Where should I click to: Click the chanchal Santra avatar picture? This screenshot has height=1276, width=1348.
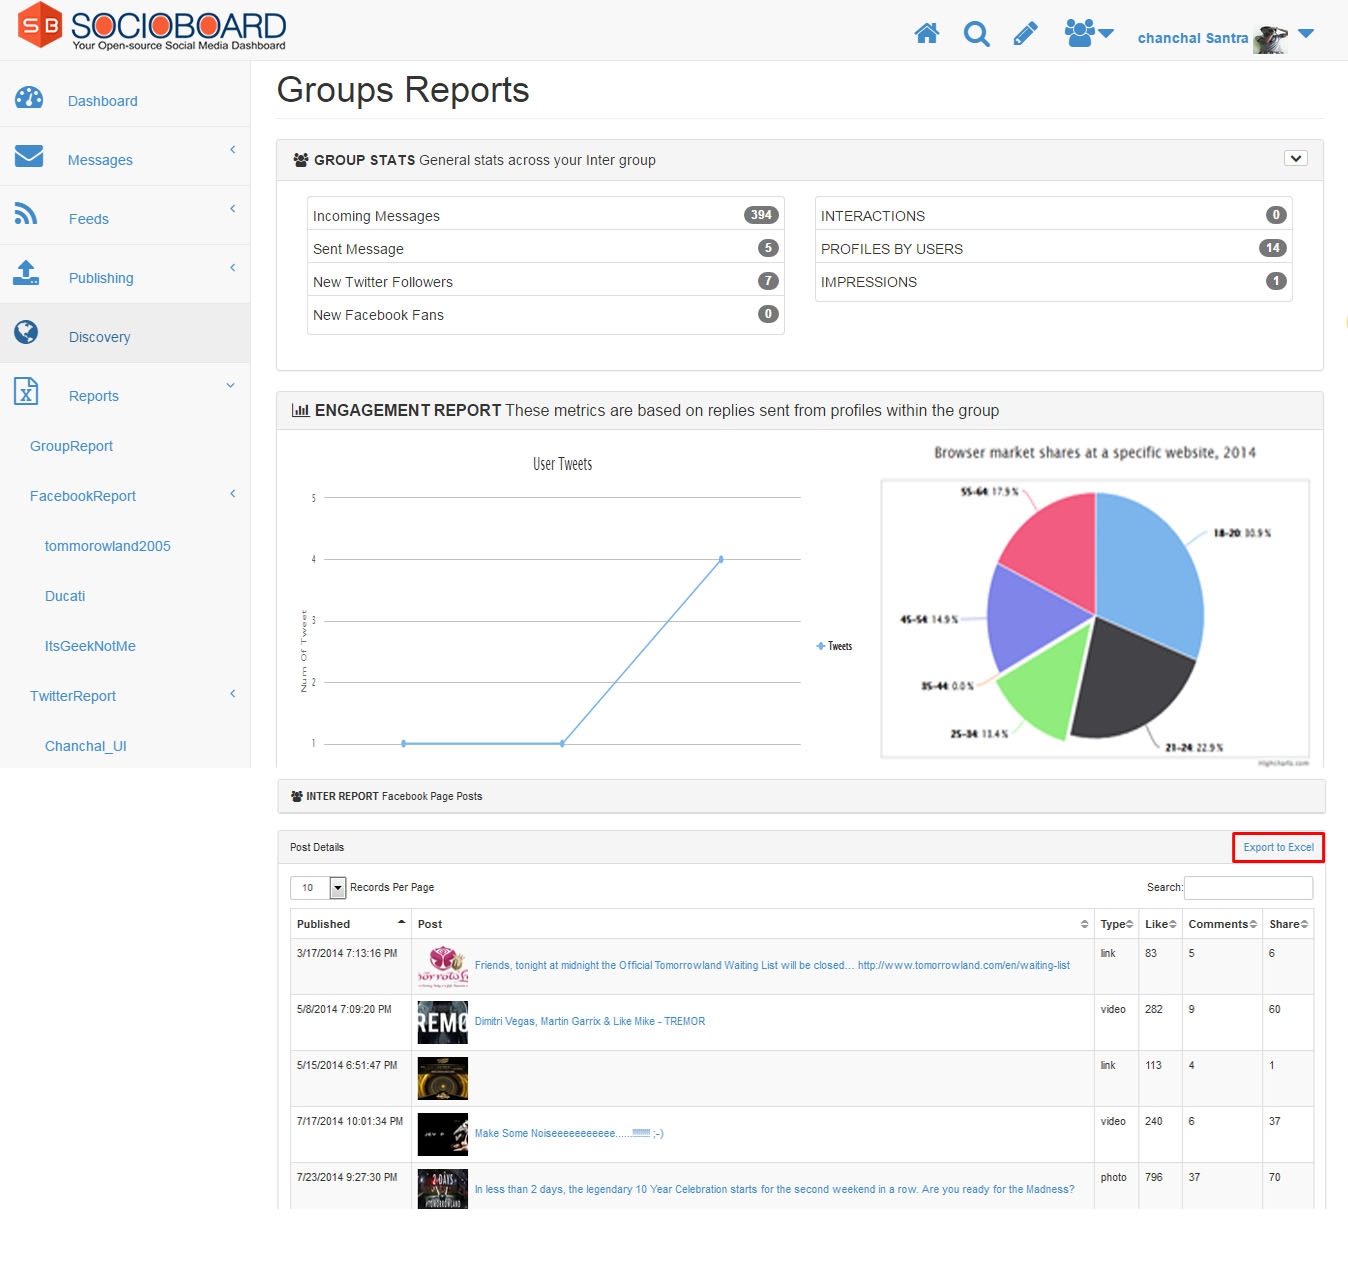(x=1270, y=38)
